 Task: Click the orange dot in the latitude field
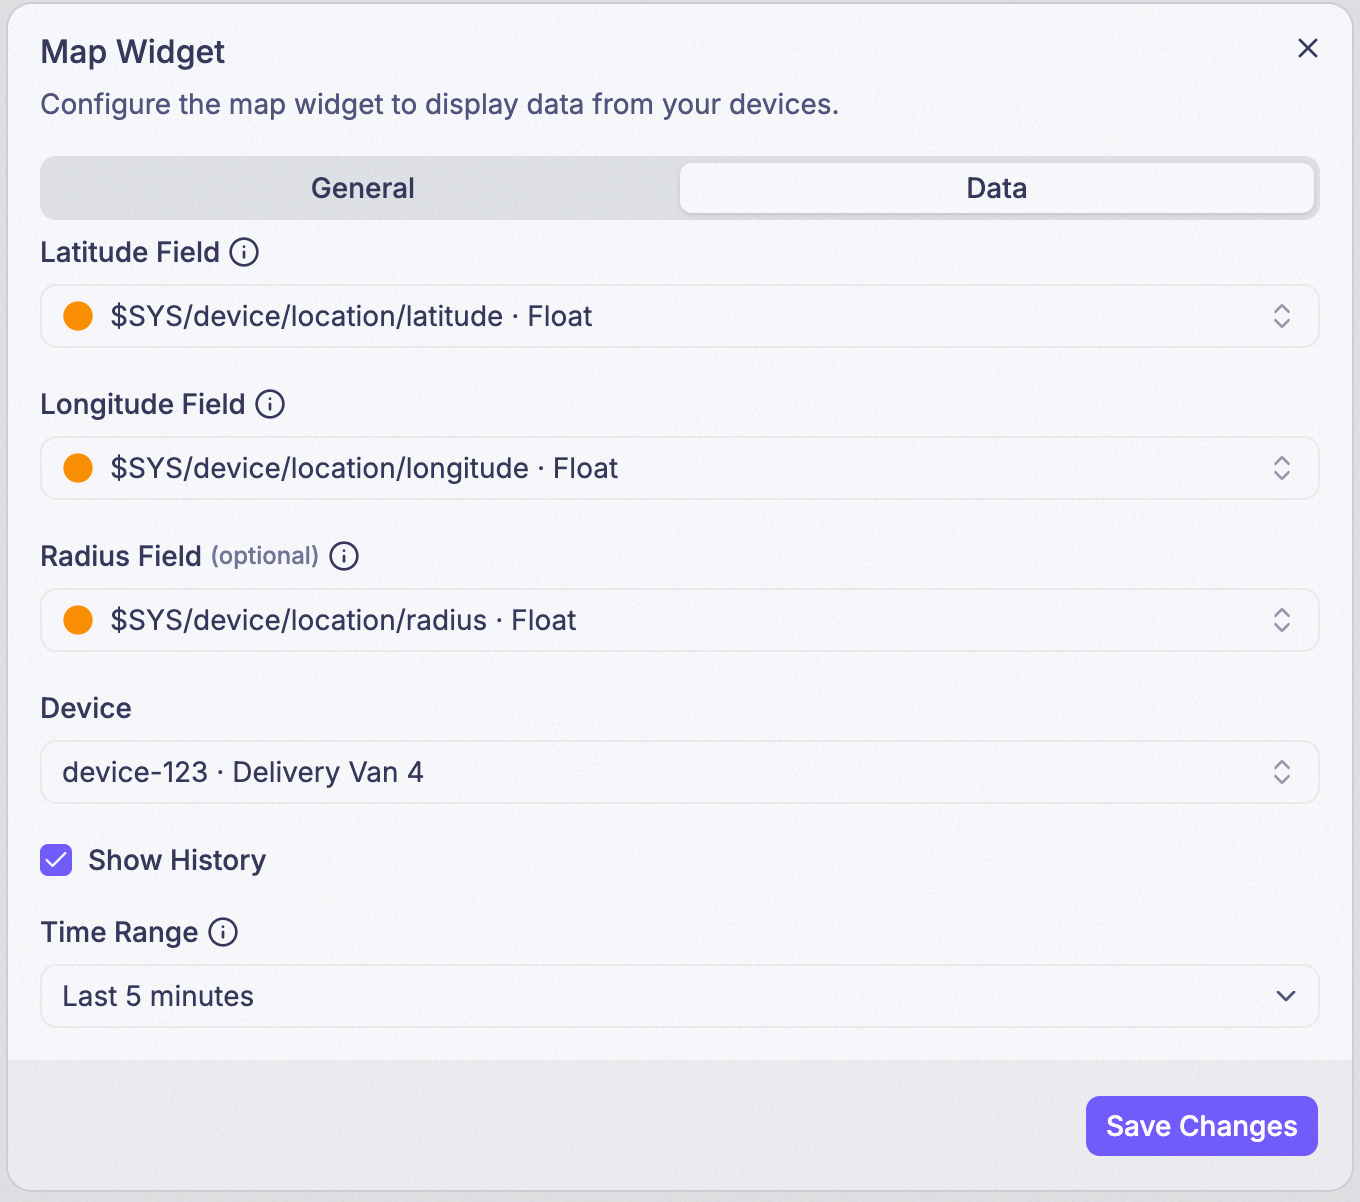pyautogui.click(x=78, y=316)
